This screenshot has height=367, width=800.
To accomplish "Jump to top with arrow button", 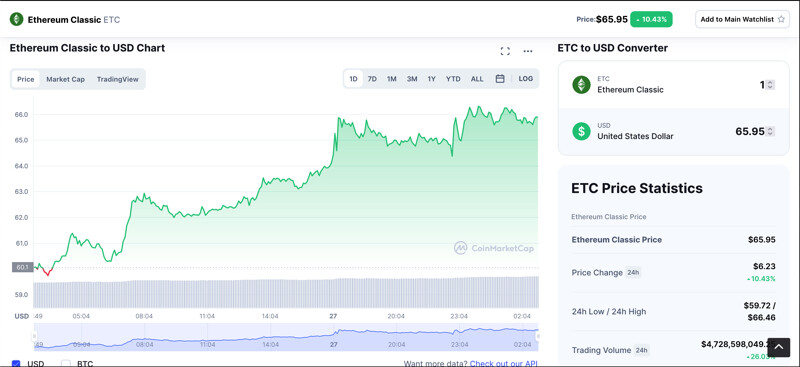I will tap(779, 348).
